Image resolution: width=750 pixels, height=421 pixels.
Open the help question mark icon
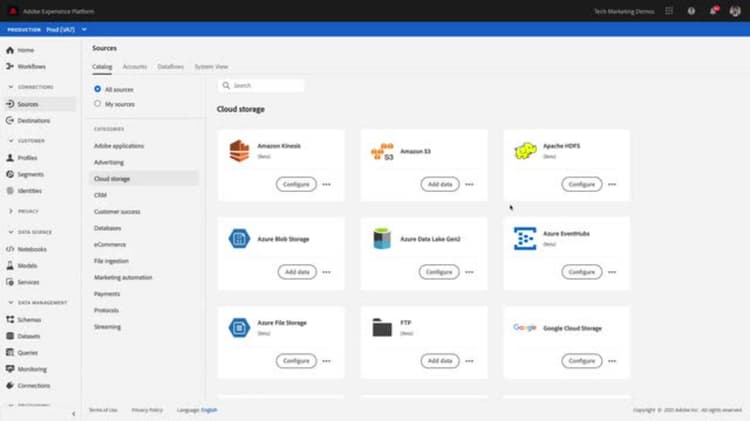point(691,11)
